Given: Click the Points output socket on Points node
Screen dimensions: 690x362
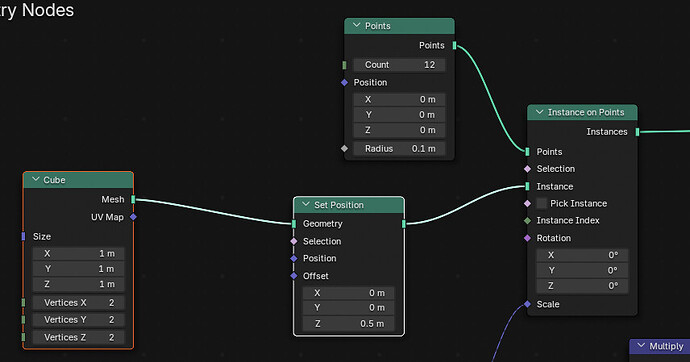Looking at the screenshot, I should point(455,45).
